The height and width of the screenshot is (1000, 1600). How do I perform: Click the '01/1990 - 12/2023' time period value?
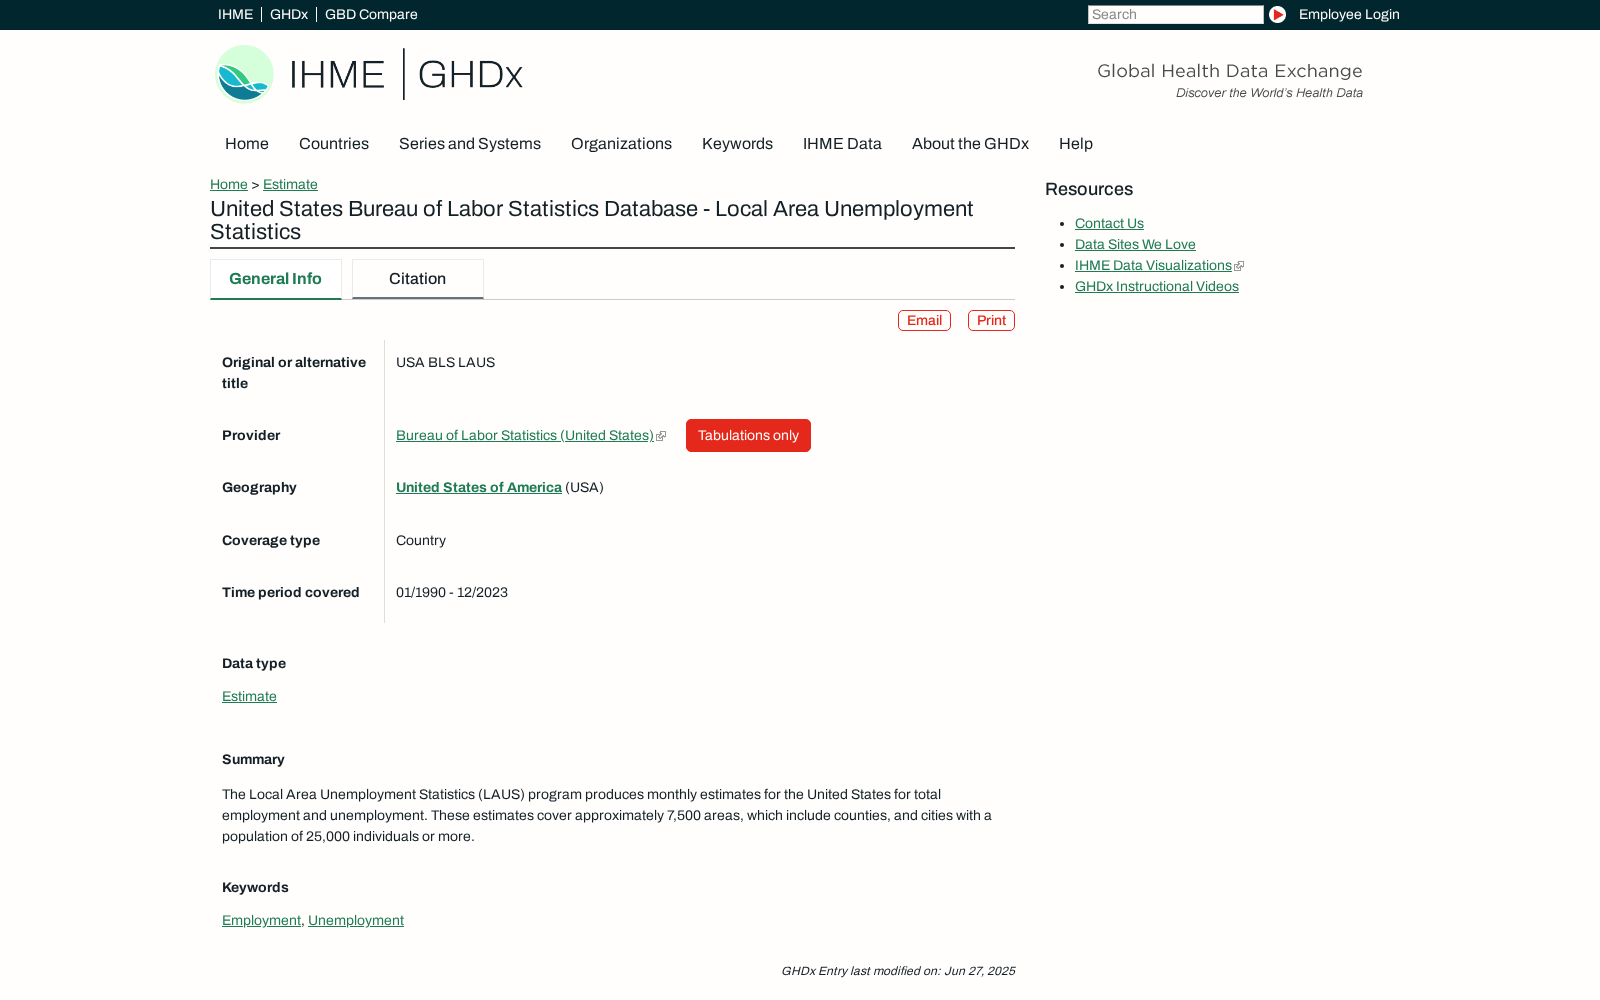point(452,592)
